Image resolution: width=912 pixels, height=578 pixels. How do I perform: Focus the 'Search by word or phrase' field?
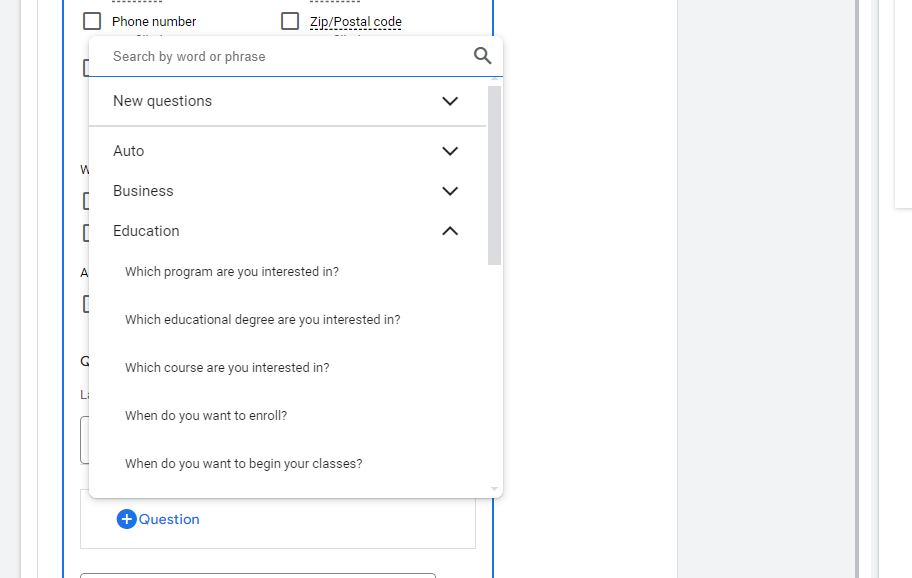point(285,57)
